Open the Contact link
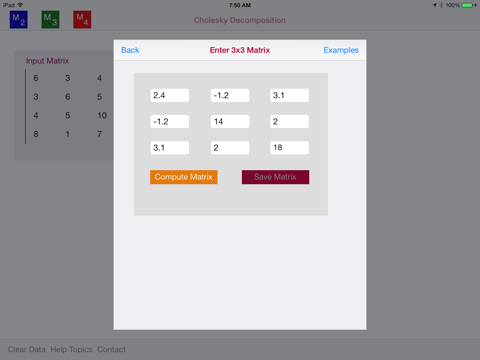Screen dimensions: 480x360 (x=111, y=349)
